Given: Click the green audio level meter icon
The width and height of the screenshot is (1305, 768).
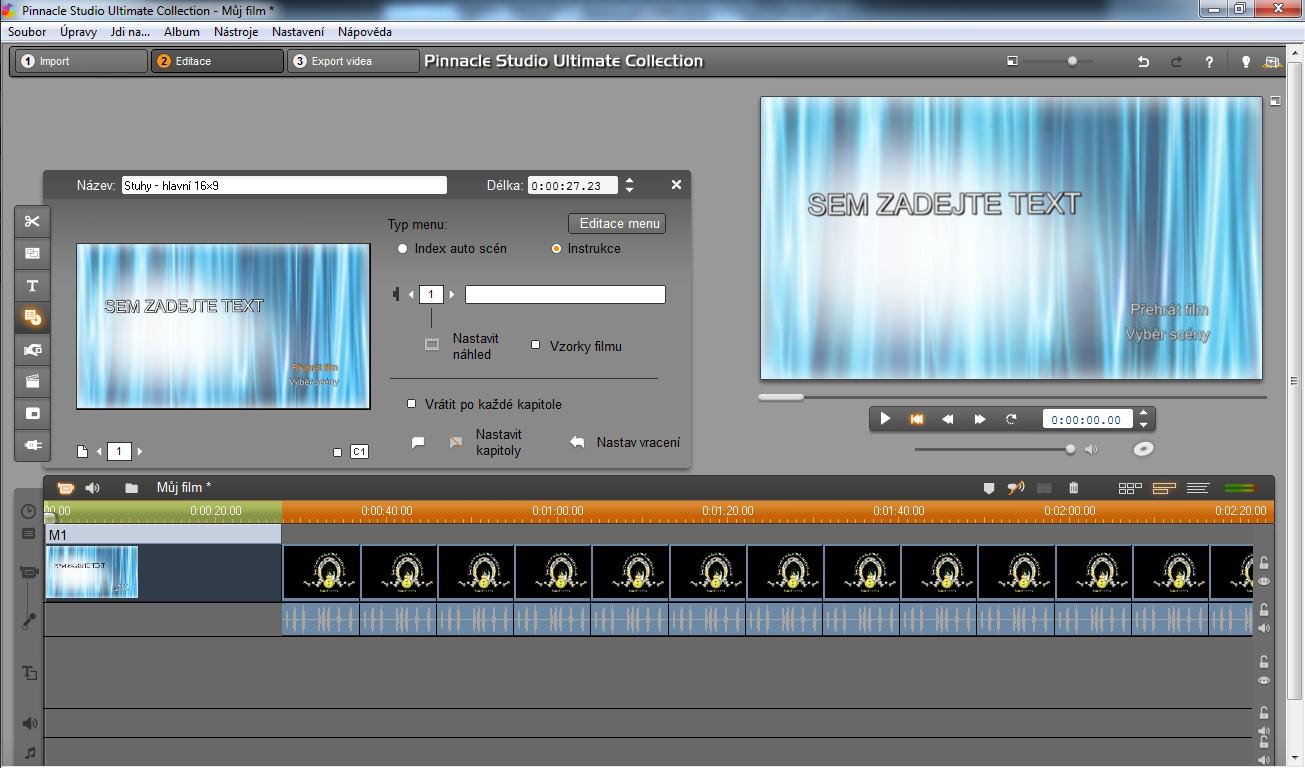Looking at the screenshot, I should (x=1240, y=488).
